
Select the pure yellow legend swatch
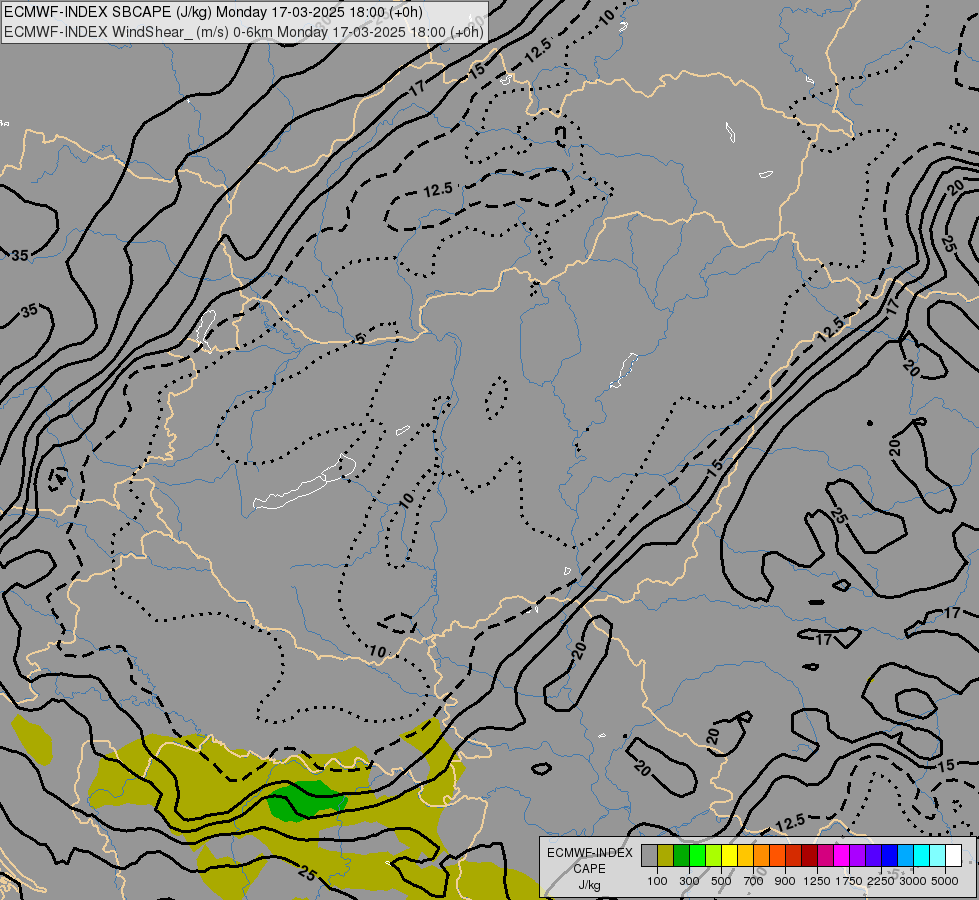point(729,856)
